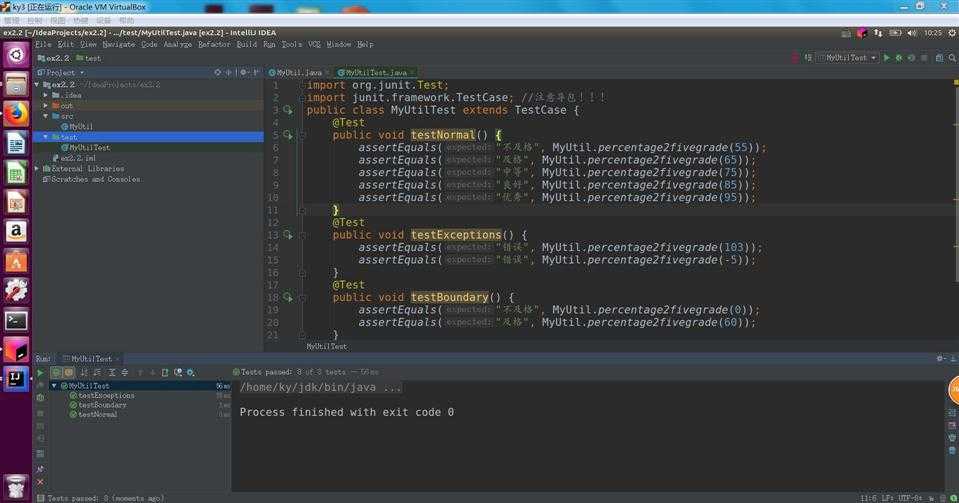Image resolution: width=959 pixels, height=503 pixels.
Task: Click the locate target icon in Project panel
Action: click(x=218, y=72)
